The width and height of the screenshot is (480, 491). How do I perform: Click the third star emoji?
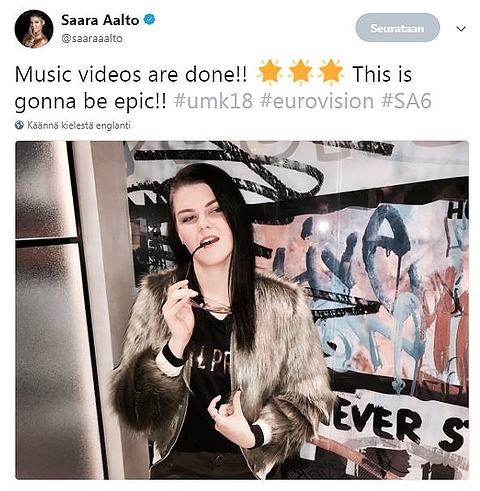[331, 71]
